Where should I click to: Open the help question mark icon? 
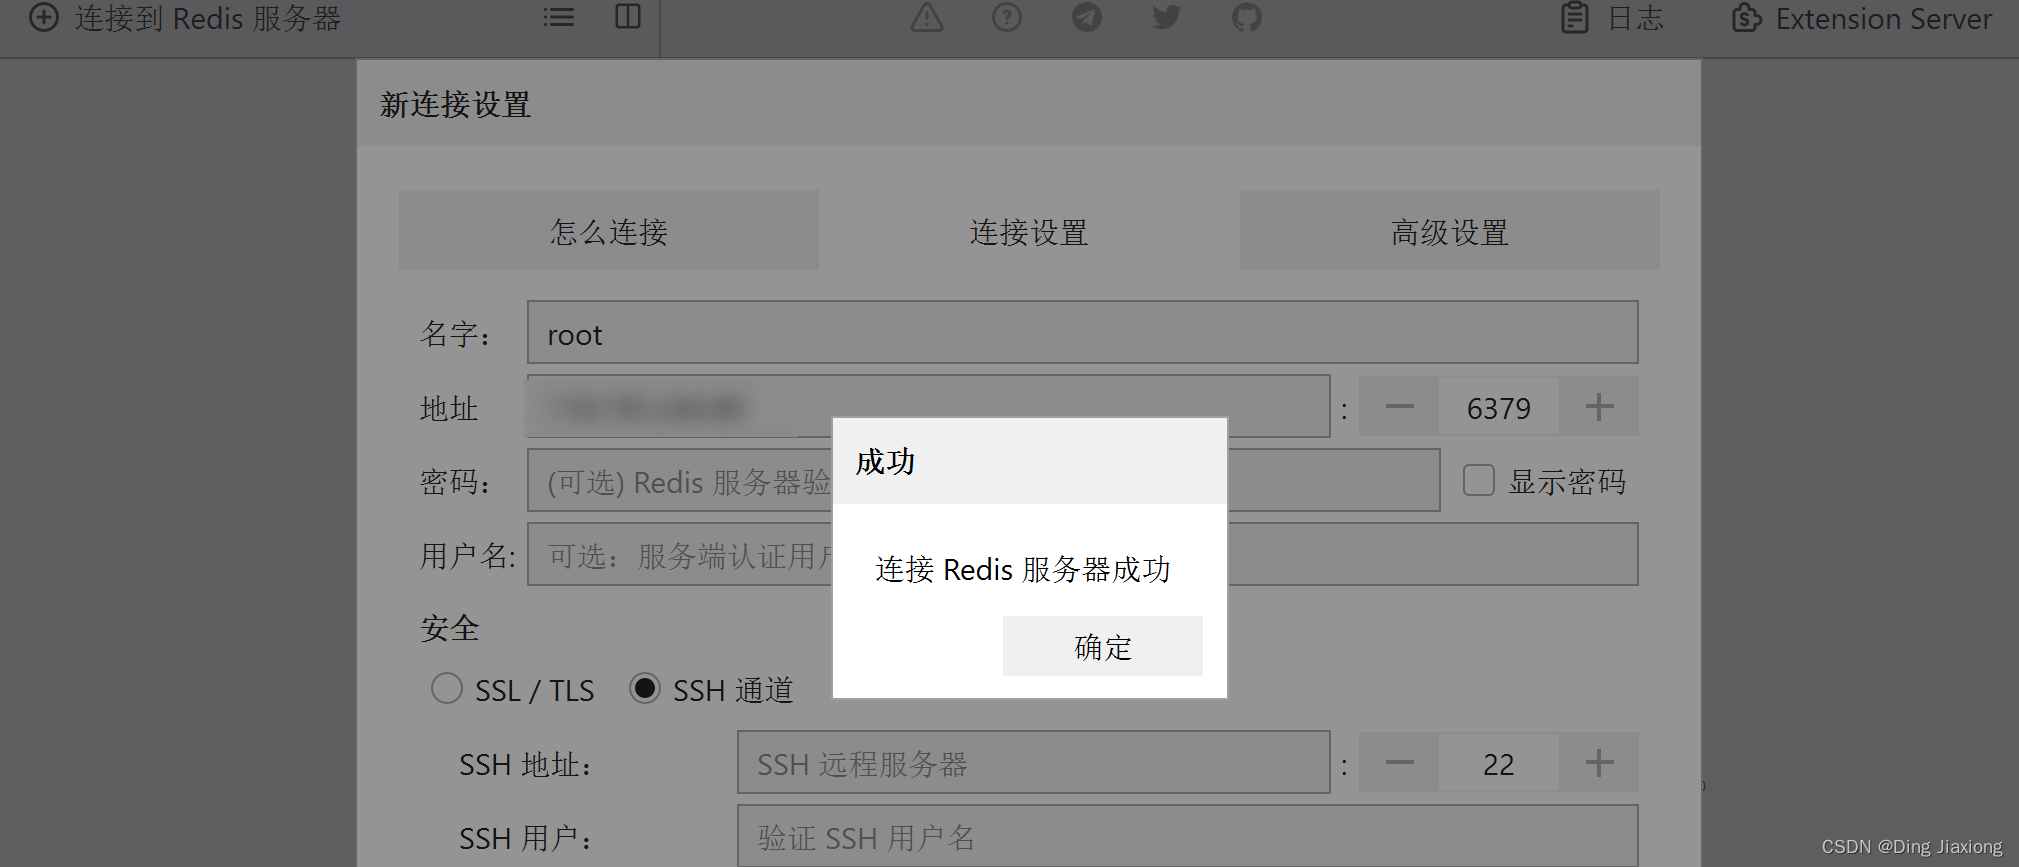(x=1007, y=17)
